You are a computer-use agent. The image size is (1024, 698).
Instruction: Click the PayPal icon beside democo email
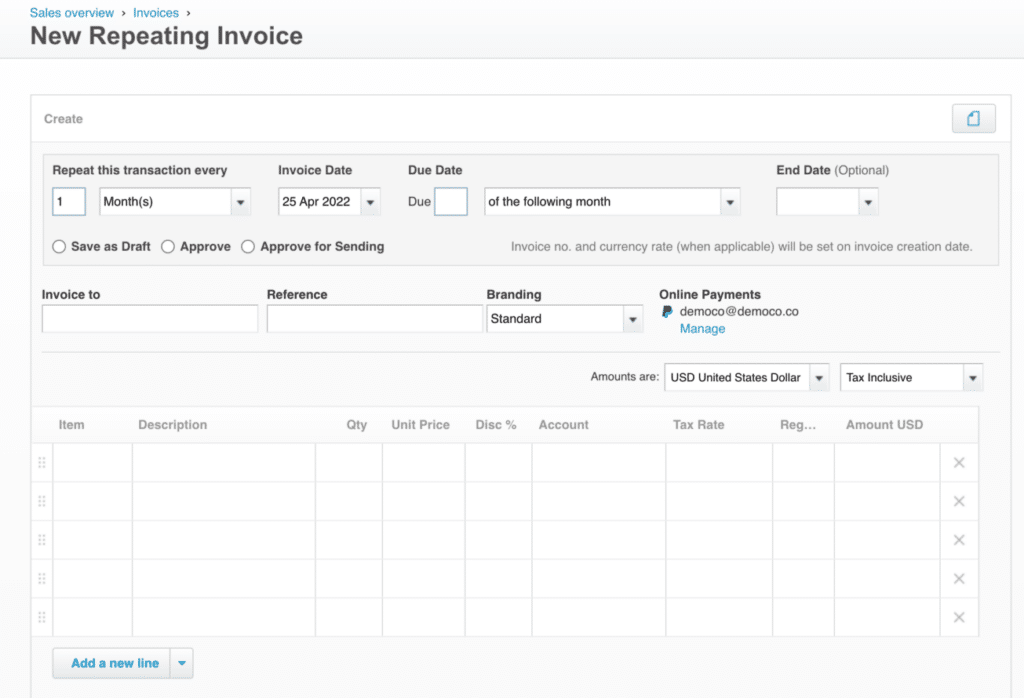(x=667, y=312)
